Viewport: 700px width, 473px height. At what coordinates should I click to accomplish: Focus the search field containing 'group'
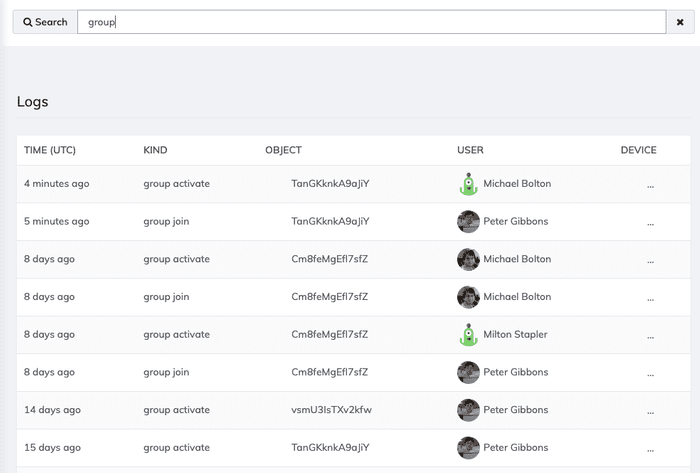[370, 22]
